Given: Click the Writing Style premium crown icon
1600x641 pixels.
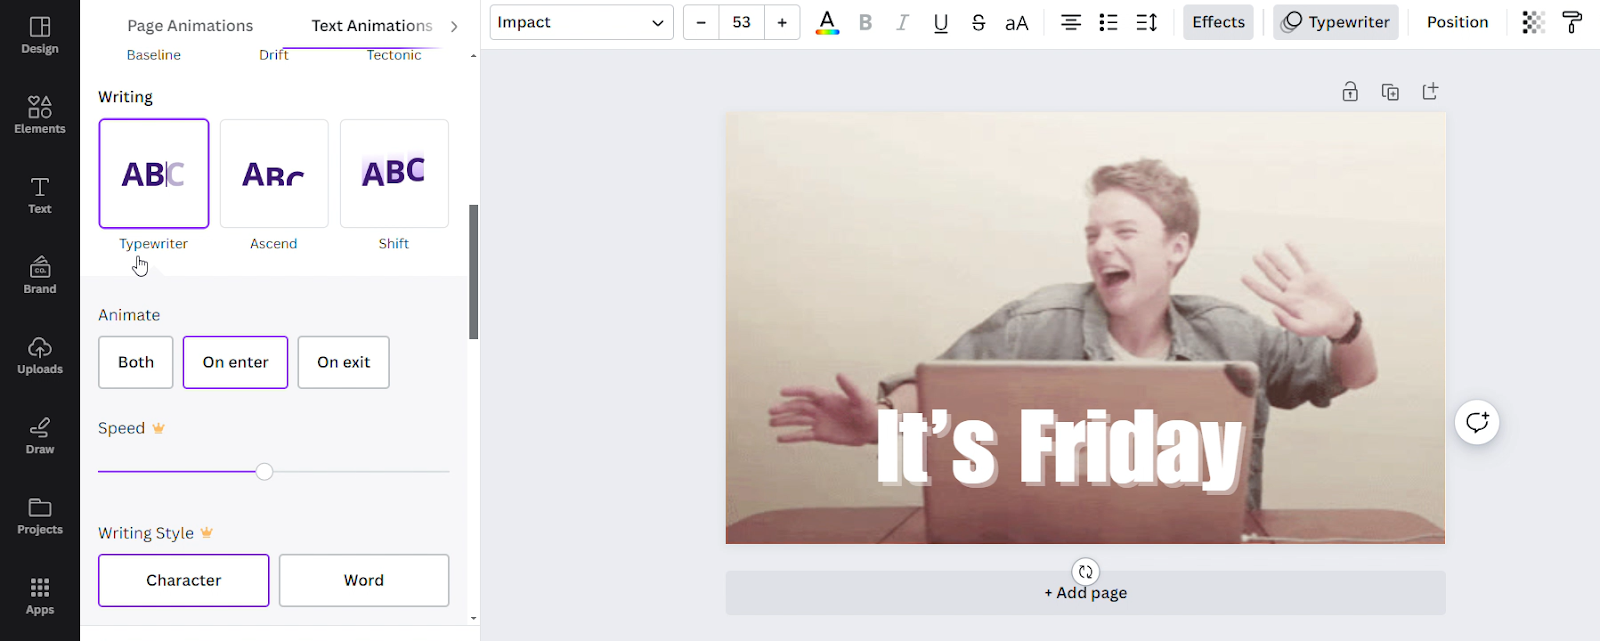Looking at the screenshot, I should pyautogui.click(x=207, y=533).
